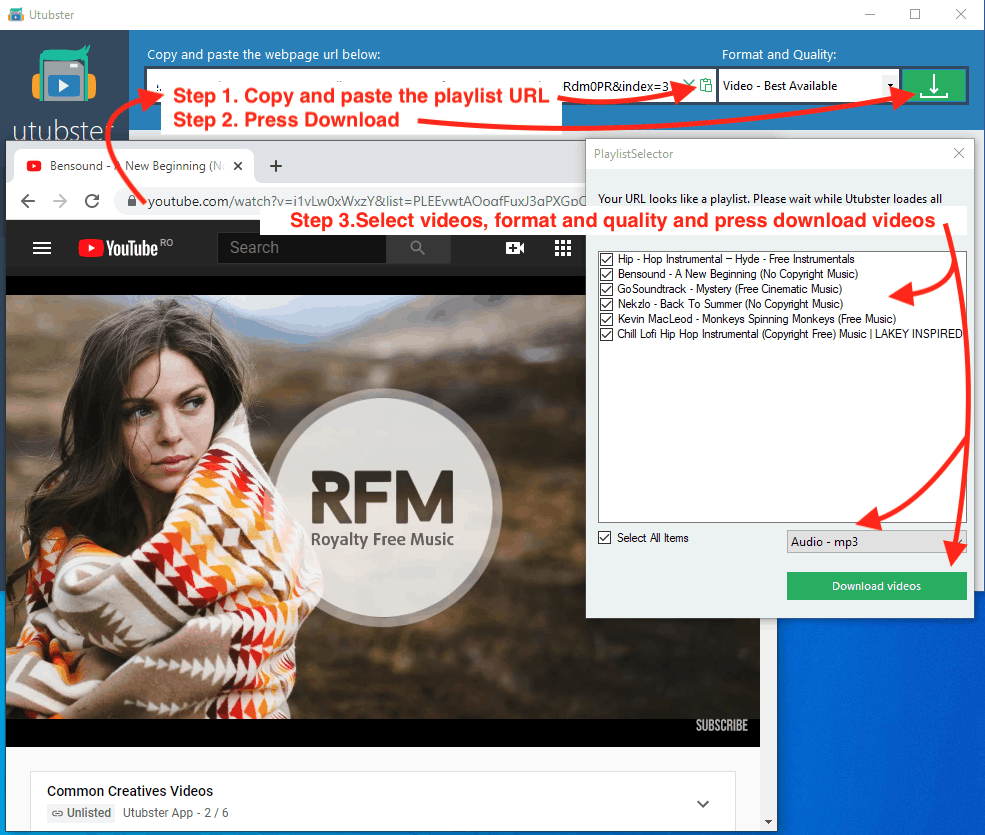Open the YouTube apps grid icon

pyautogui.click(x=563, y=248)
